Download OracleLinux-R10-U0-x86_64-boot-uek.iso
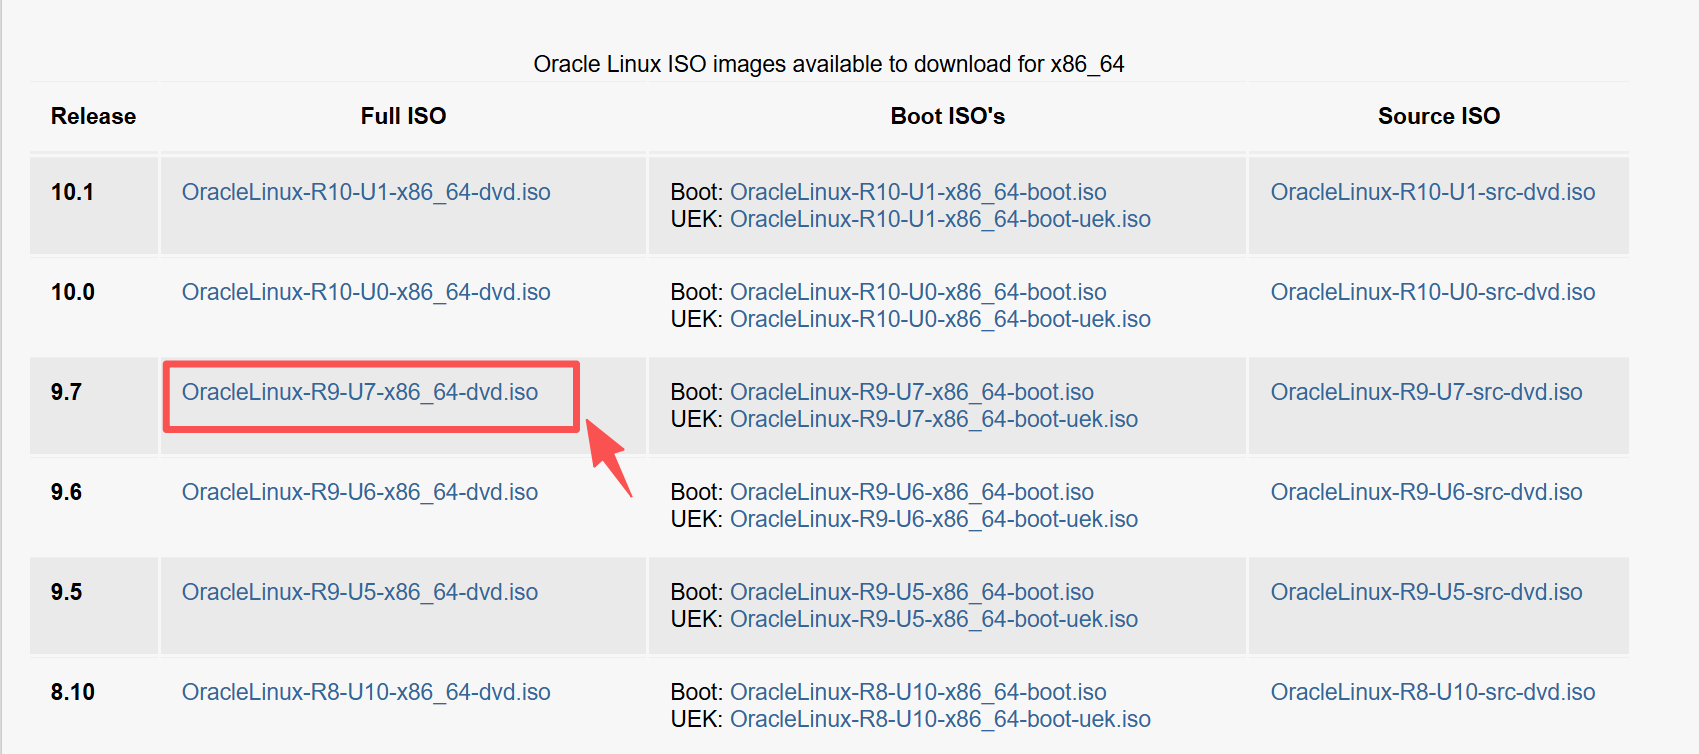Image resolution: width=1699 pixels, height=754 pixels. [940, 318]
